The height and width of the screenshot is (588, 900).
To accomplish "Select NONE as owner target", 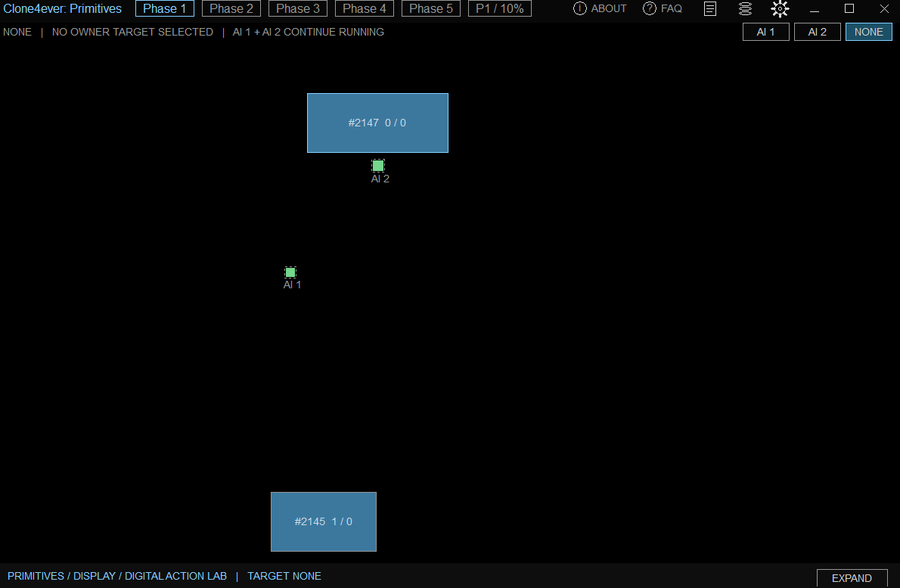I will 868,32.
